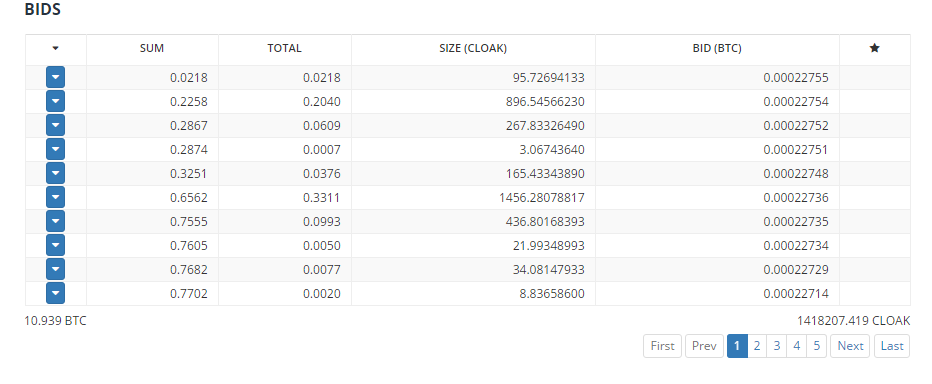Screen dimensions: 932x384
Task: Click bid price 0.00022736
Action: pos(796,198)
